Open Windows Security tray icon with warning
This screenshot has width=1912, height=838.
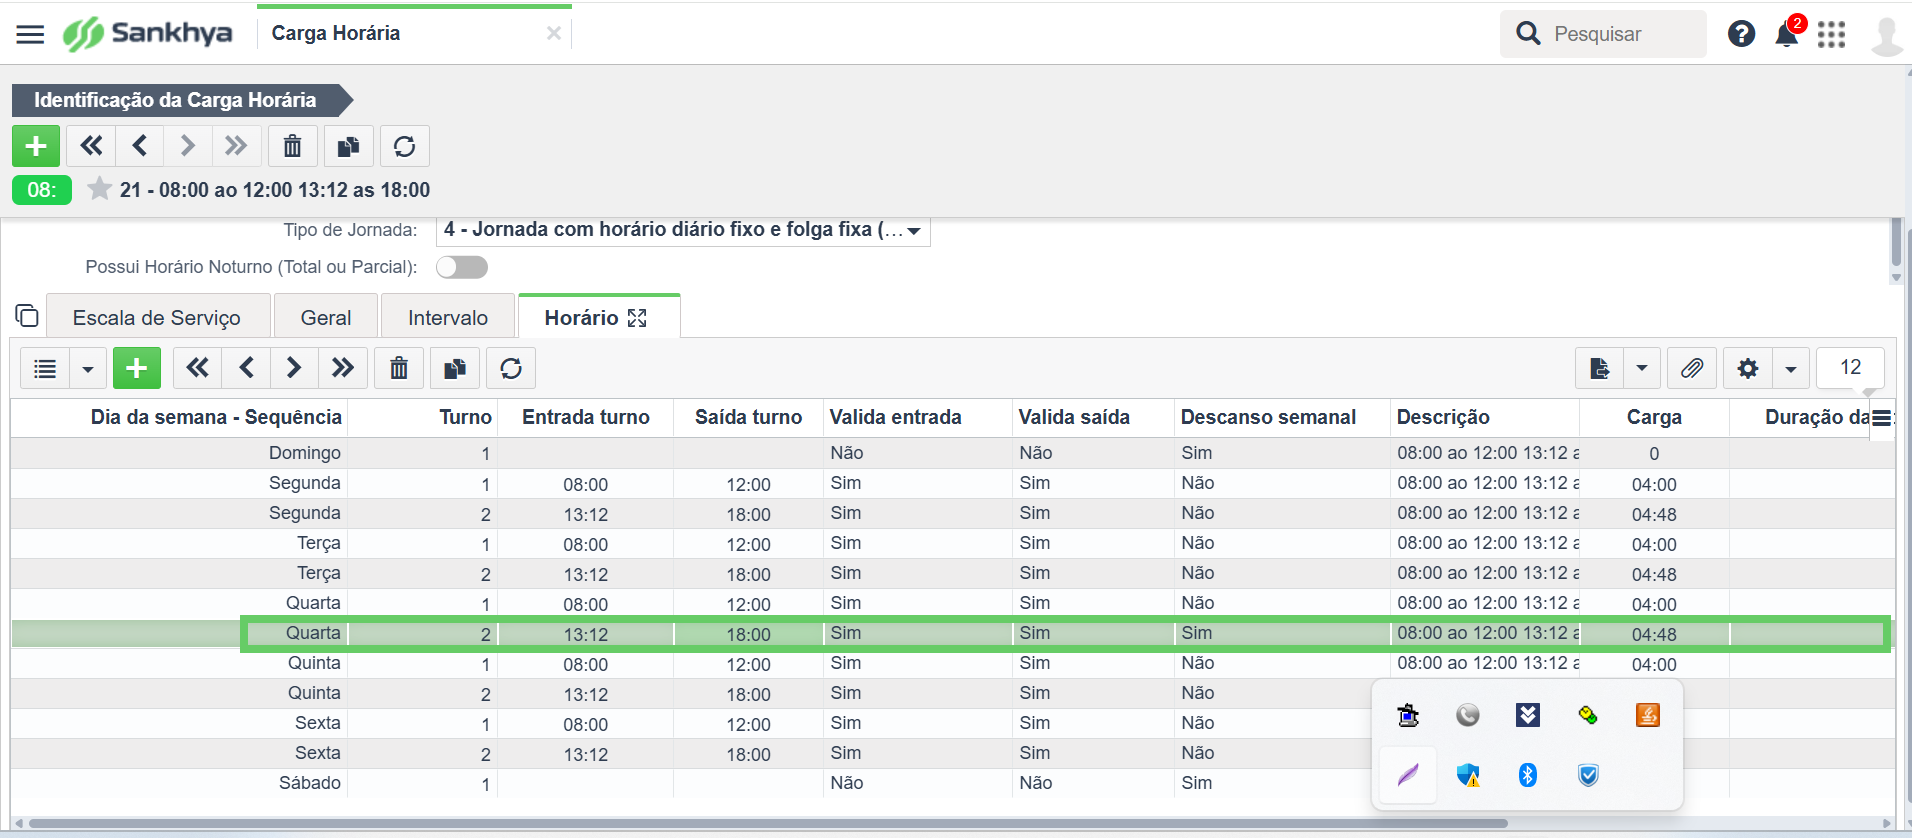click(1468, 775)
